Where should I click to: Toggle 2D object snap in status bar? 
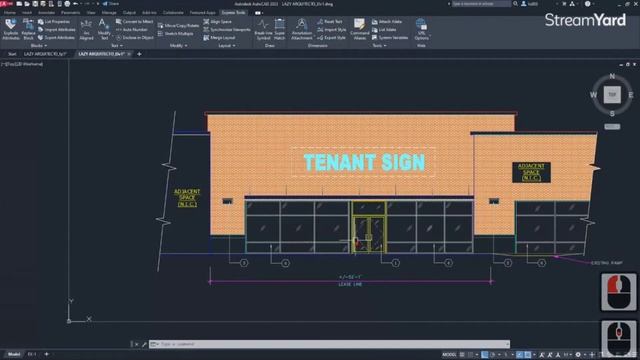(x=528, y=355)
